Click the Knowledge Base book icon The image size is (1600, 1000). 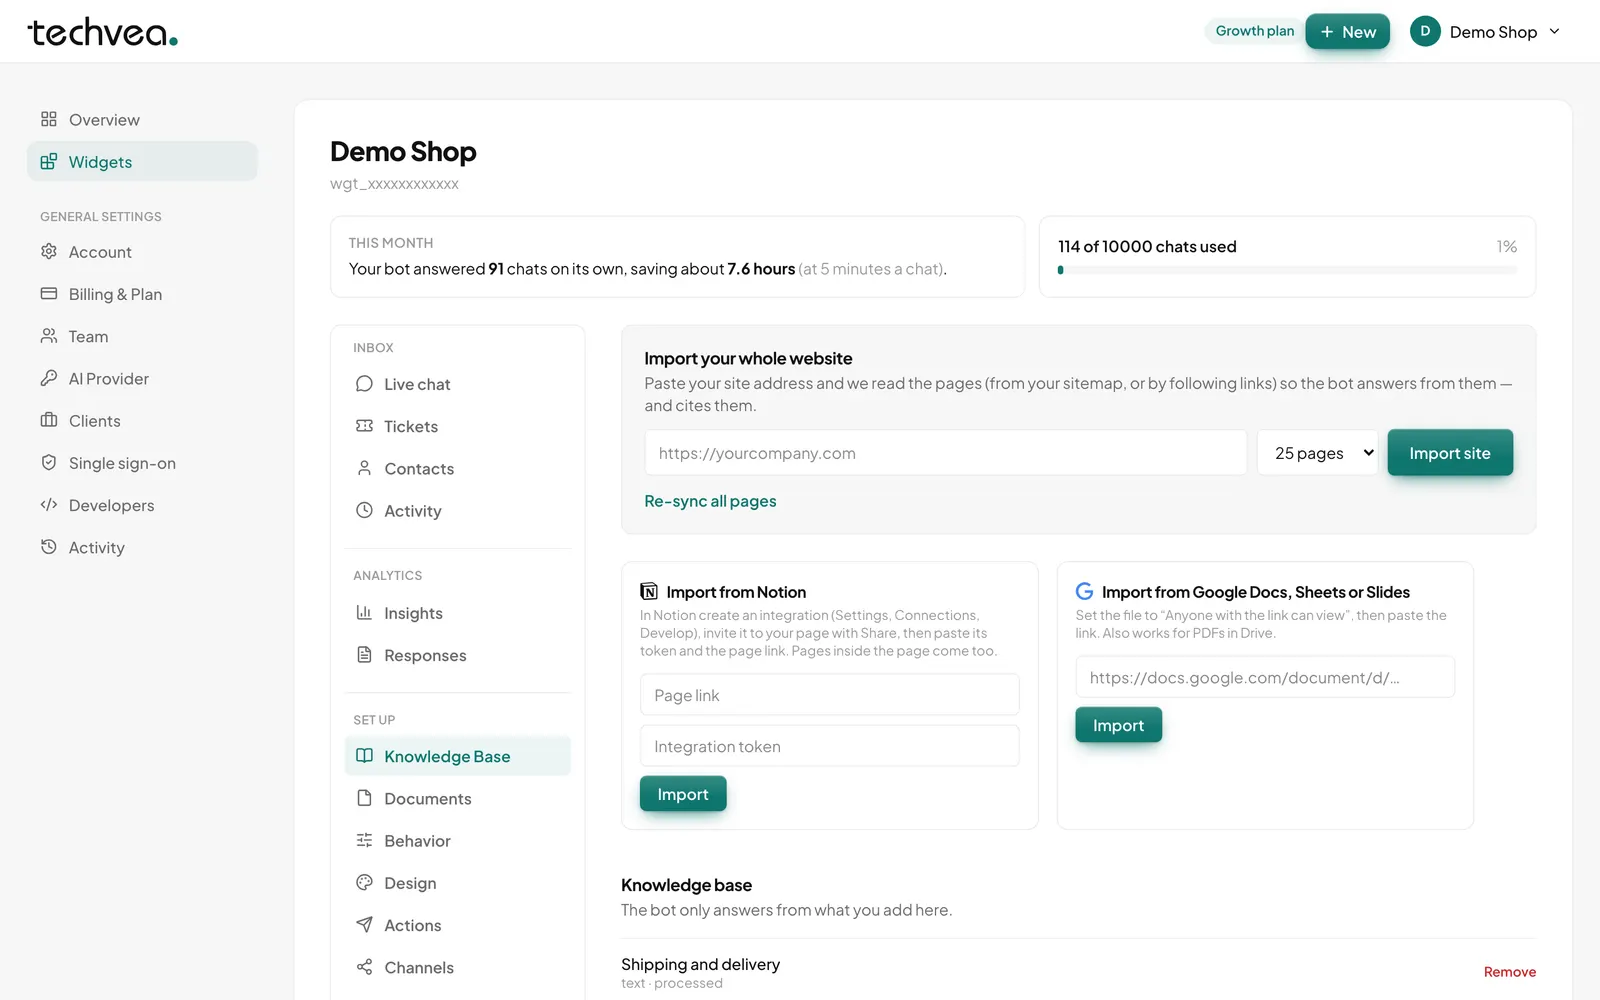pyautogui.click(x=364, y=756)
